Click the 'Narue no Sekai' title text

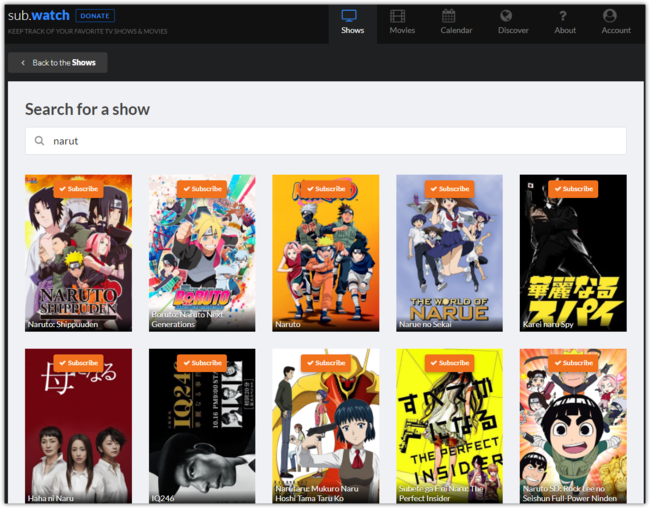pos(425,324)
